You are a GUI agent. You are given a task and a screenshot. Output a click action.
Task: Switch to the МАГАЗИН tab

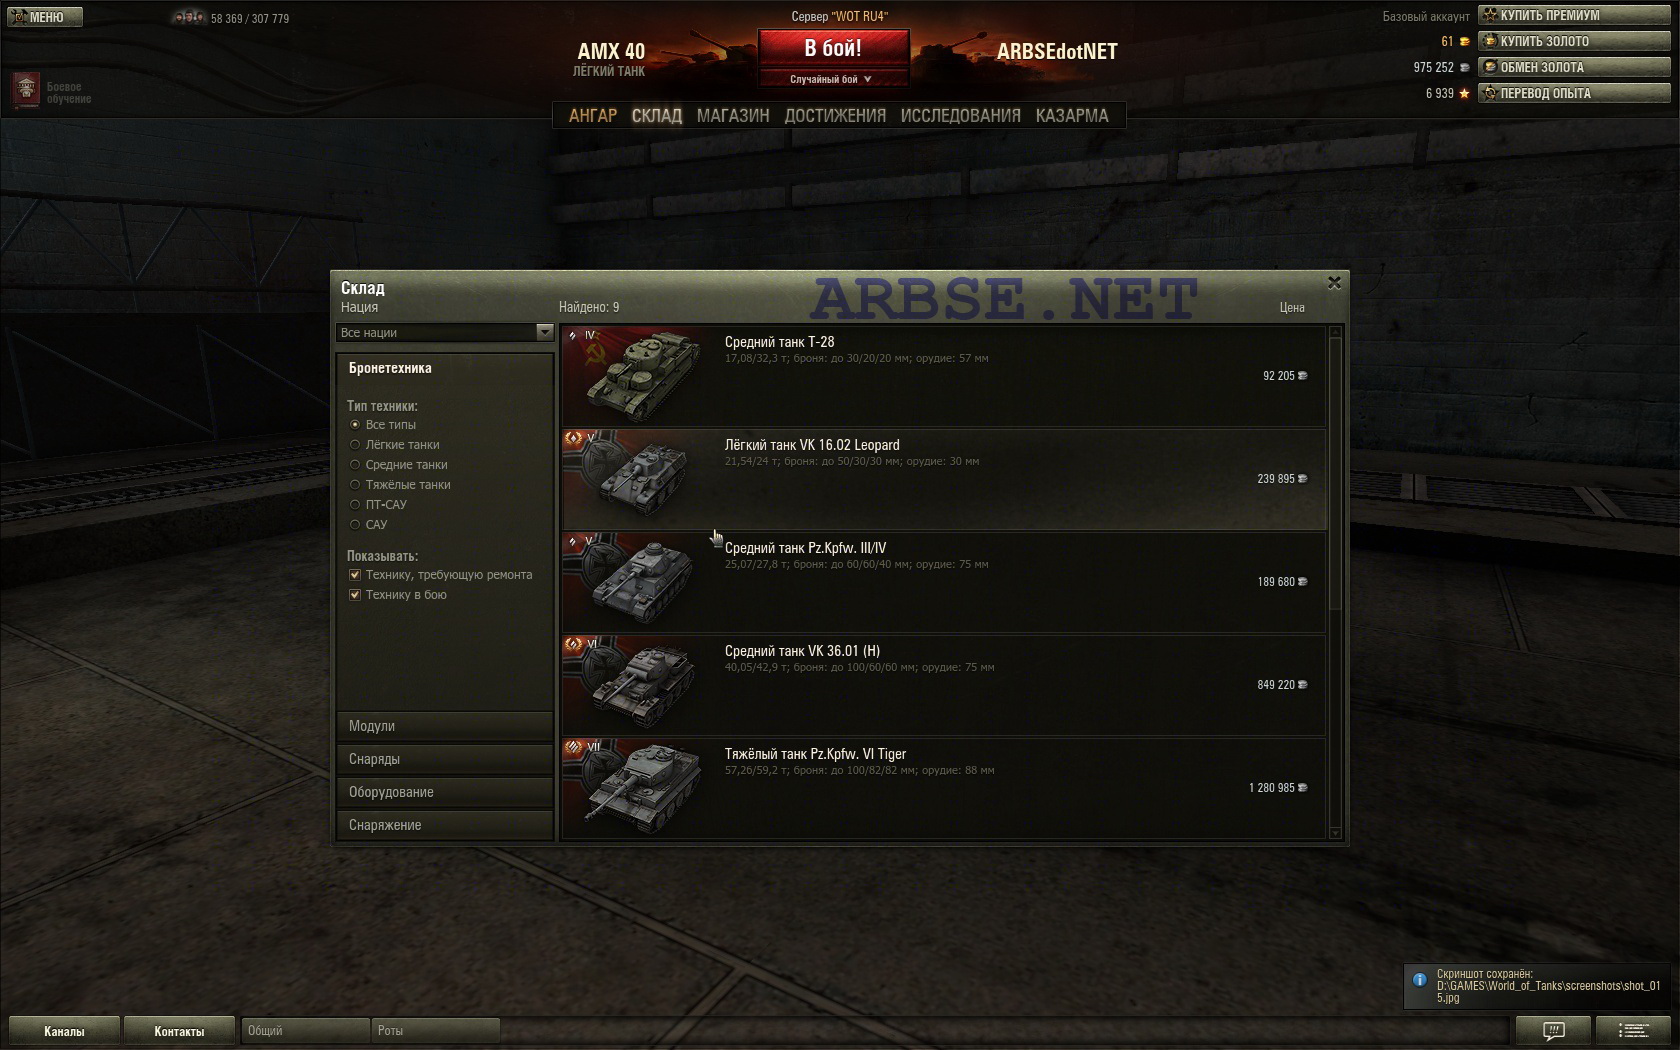[x=733, y=116]
